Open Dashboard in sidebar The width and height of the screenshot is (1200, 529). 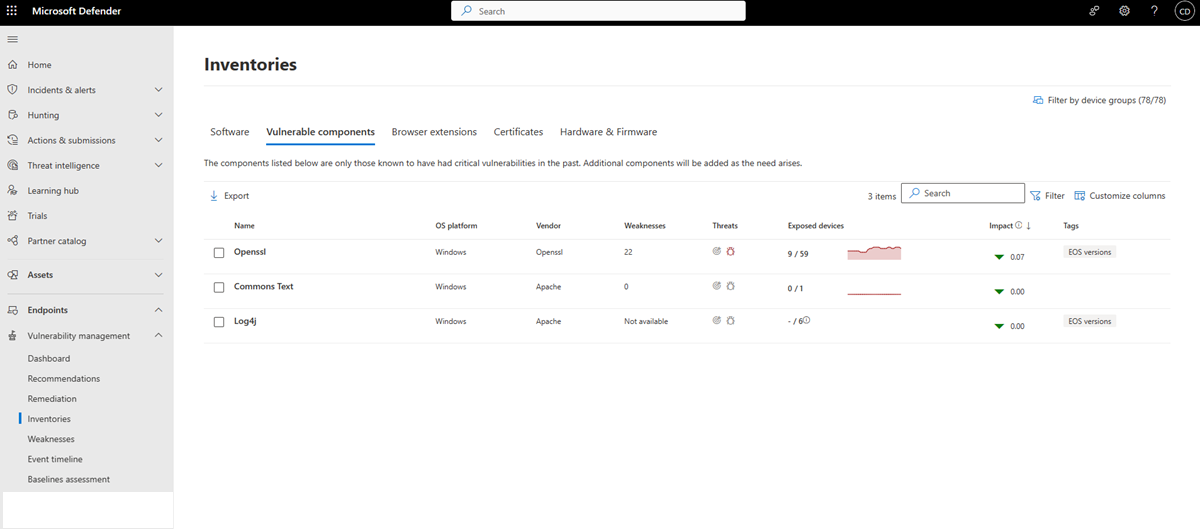pyautogui.click(x=49, y=358)
